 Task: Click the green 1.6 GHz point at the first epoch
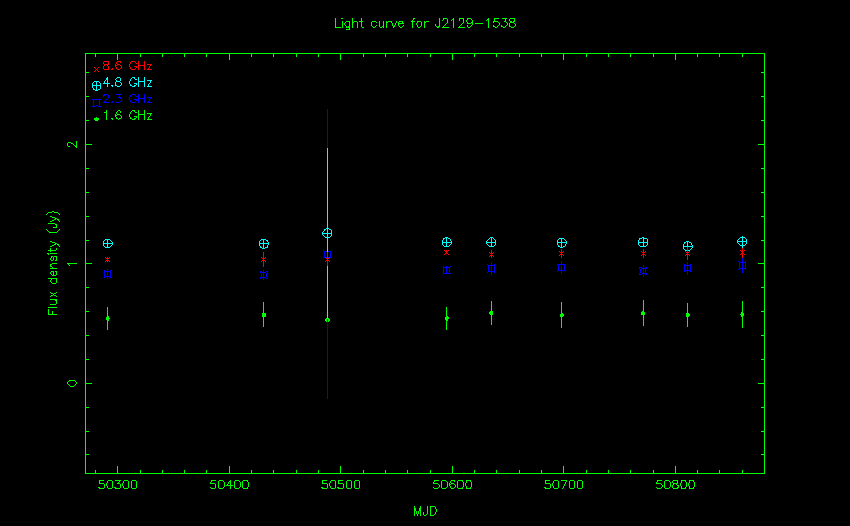108,318
